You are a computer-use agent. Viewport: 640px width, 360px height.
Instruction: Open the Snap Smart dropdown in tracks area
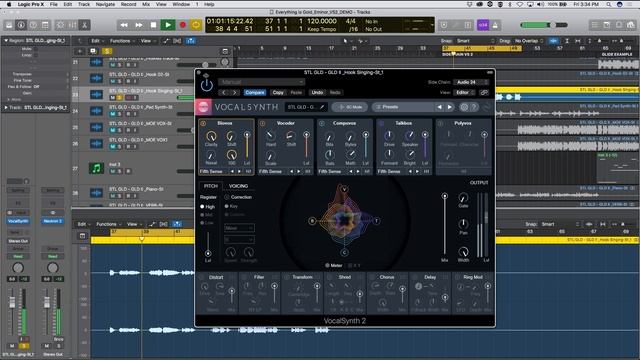click(476, 41)
